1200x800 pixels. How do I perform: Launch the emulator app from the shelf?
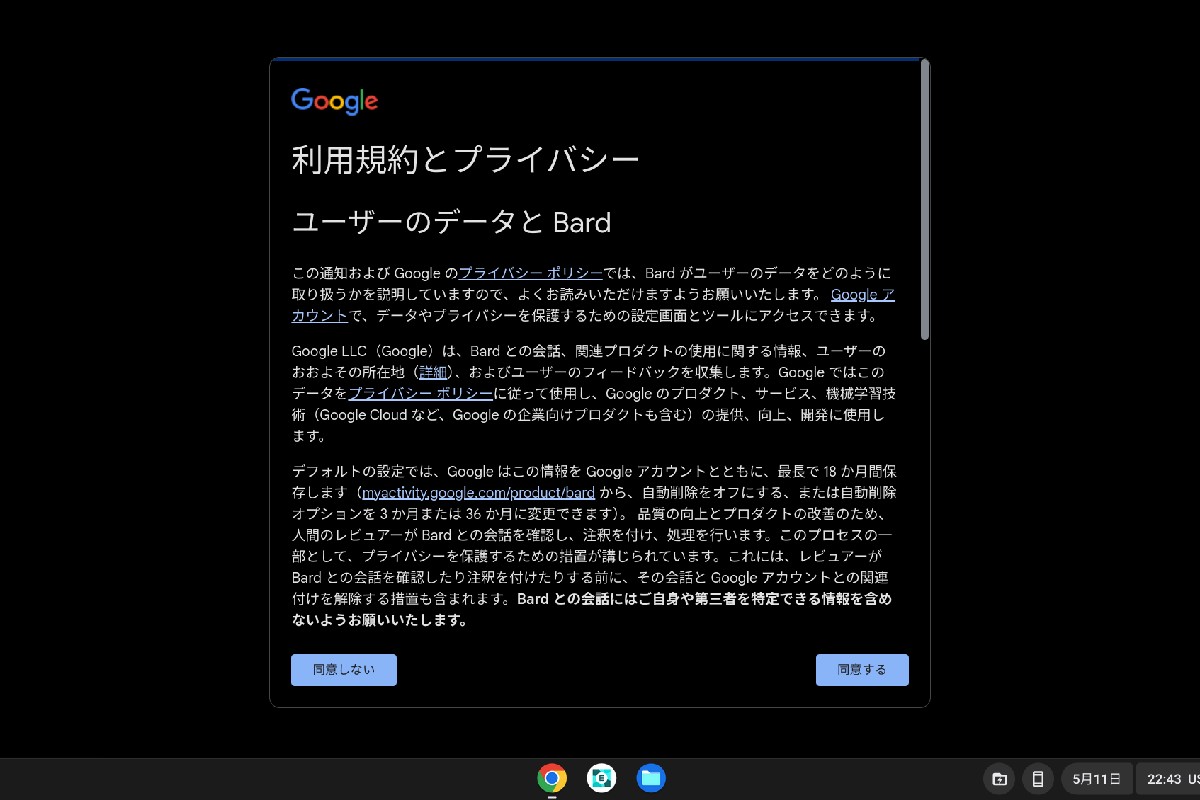[x=601, y=778]
